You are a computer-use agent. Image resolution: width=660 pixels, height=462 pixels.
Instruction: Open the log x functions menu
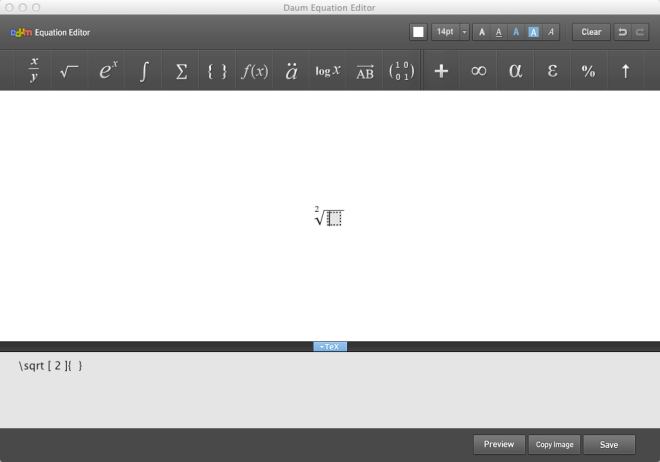tap(327, 70)
